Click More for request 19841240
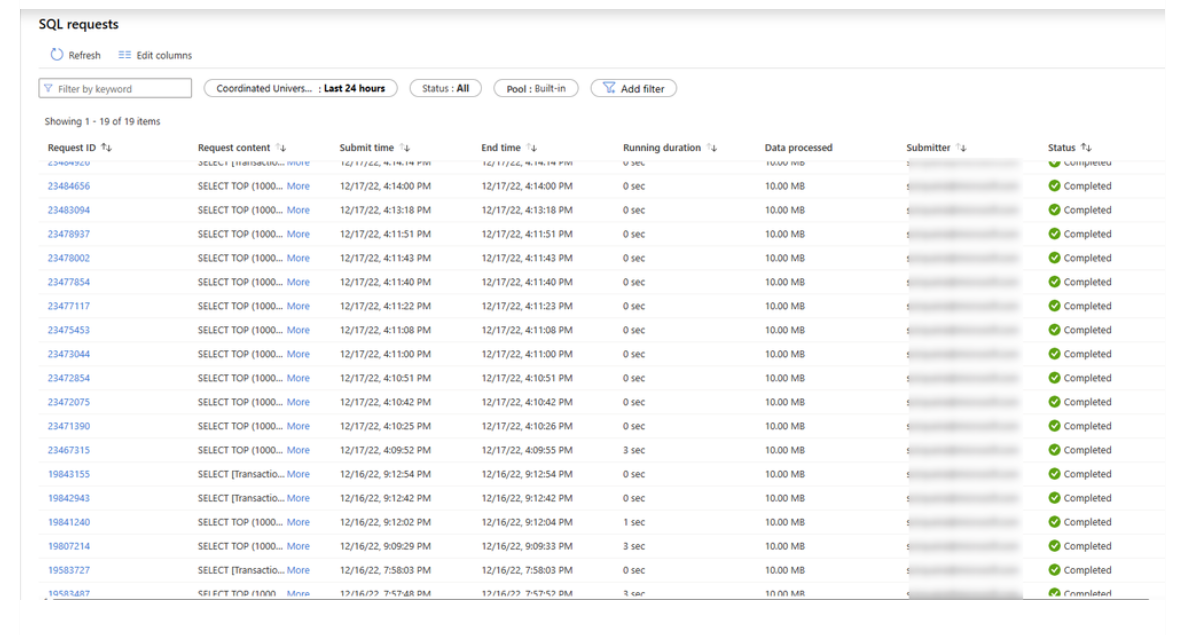 298,522
